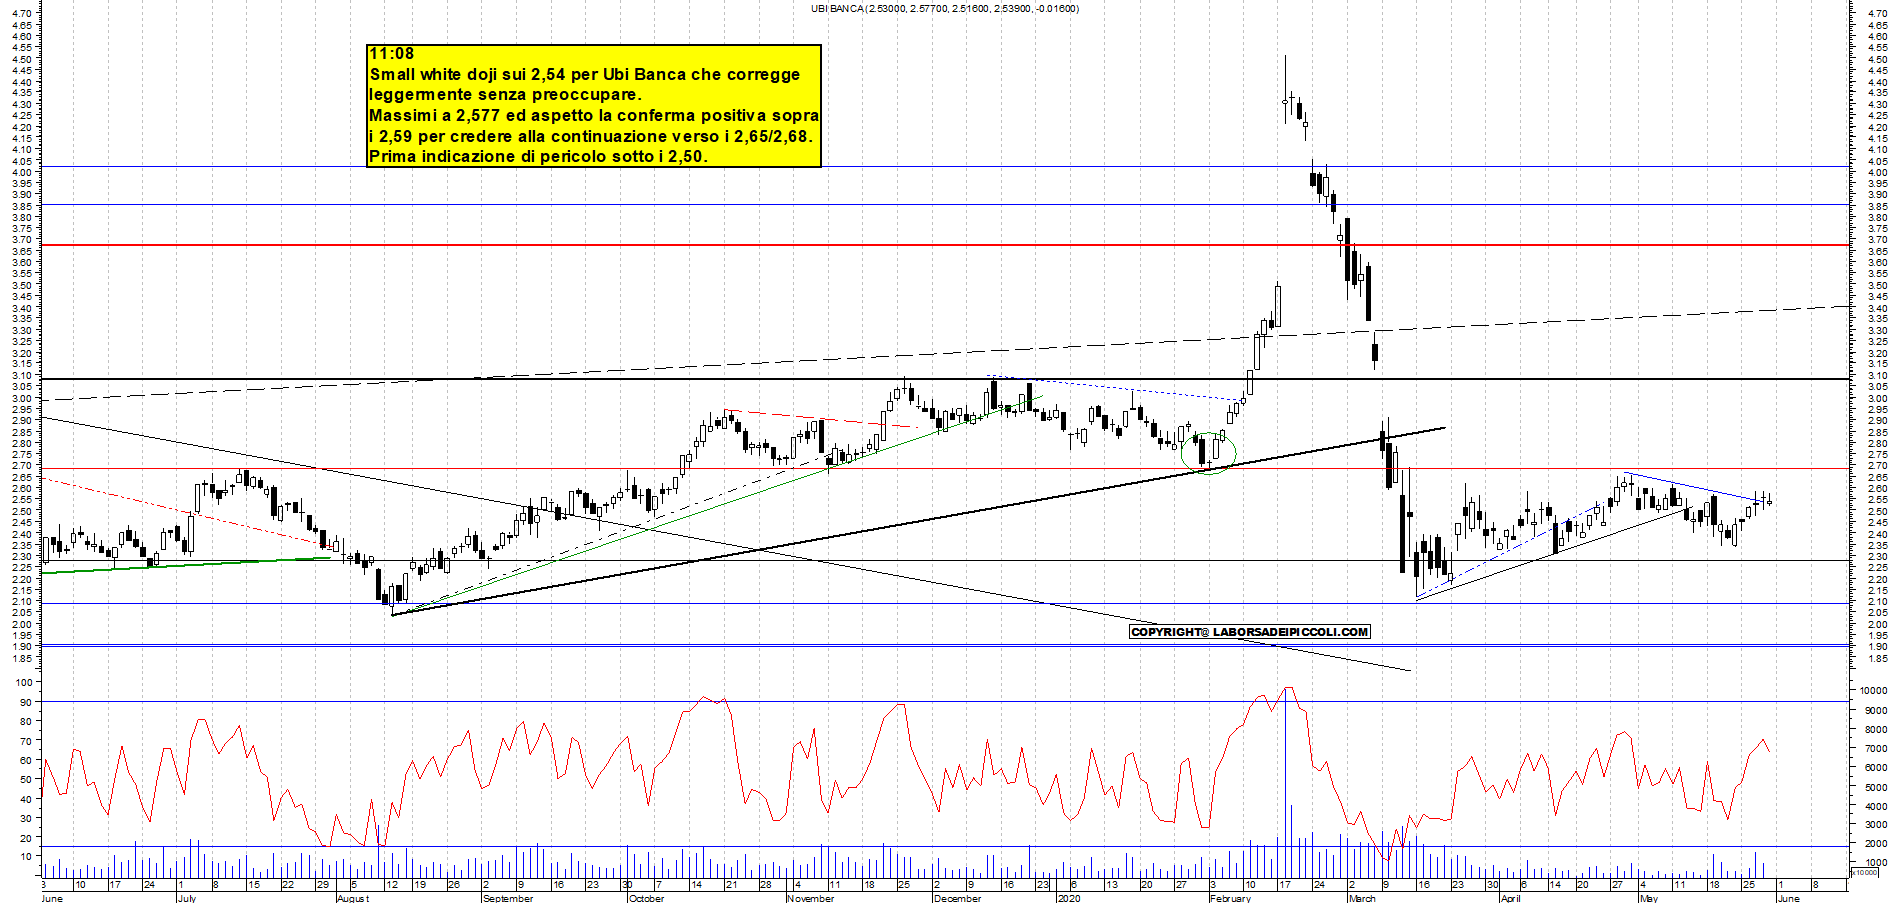The image size is (1890, 903).
Task: Click the "October" month label
Action: [646, 898]
